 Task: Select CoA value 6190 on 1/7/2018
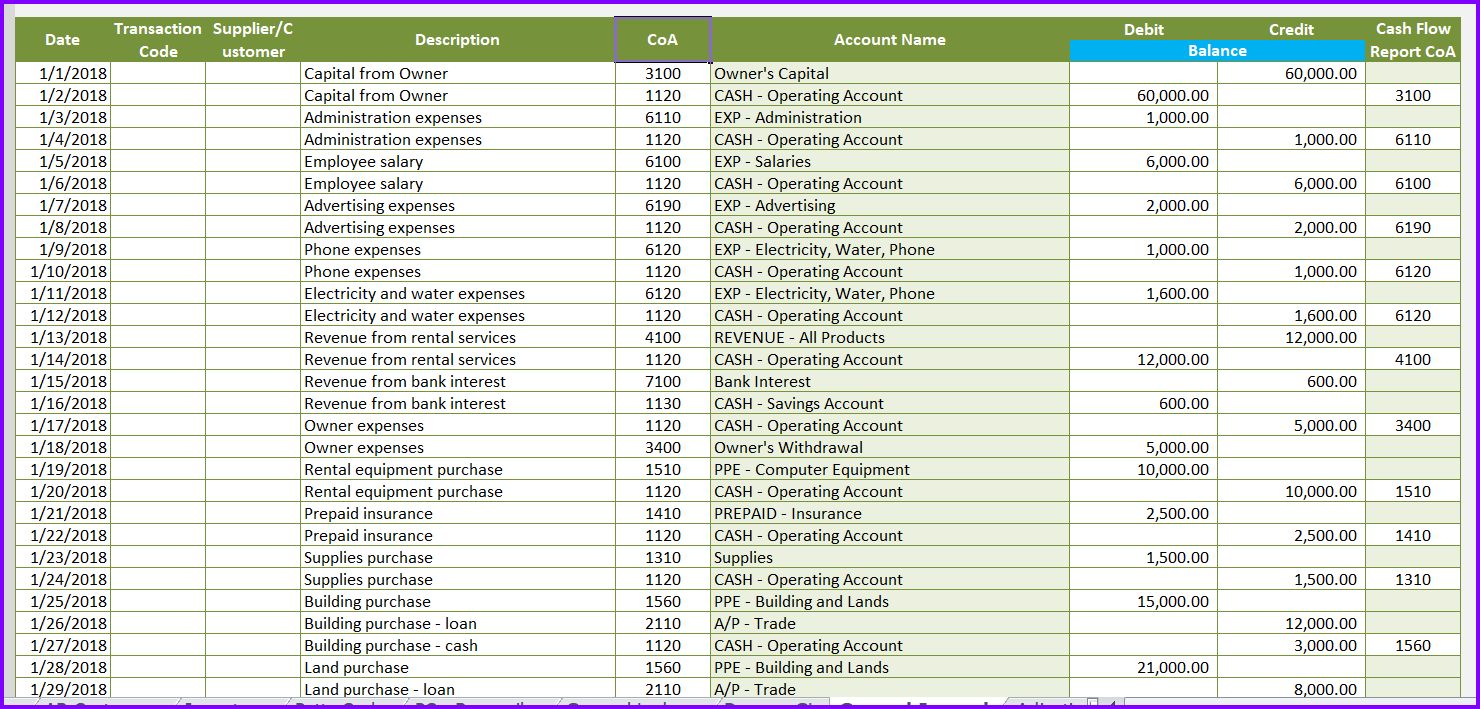coord(663,205)
